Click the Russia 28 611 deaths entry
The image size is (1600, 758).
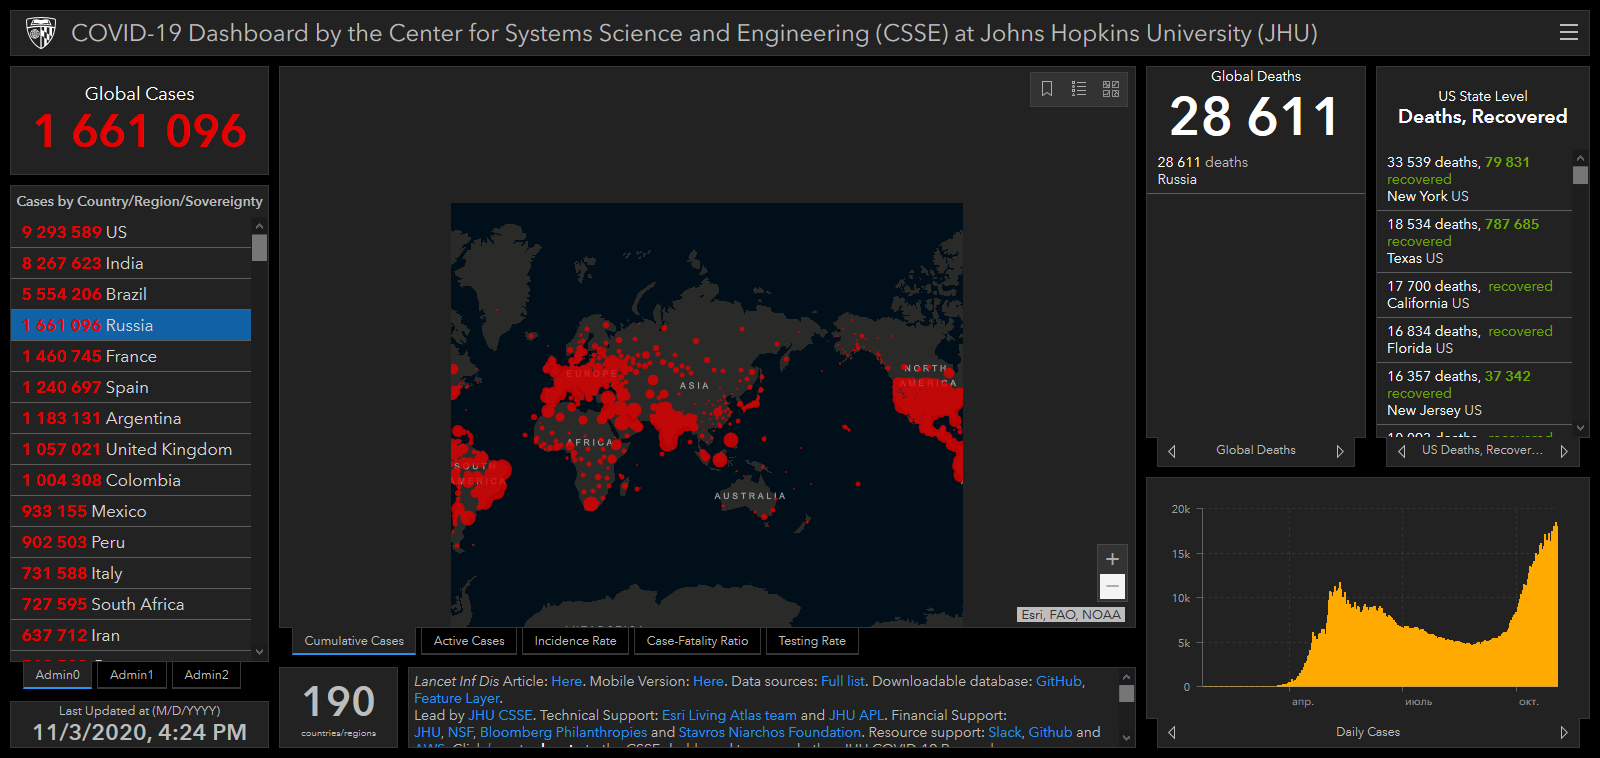1256,171
